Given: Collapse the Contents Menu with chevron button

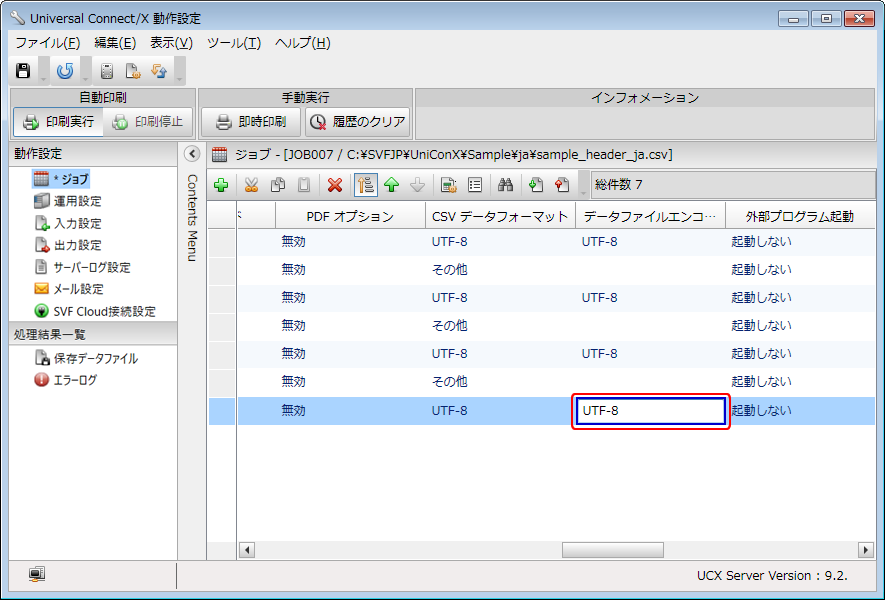Looking at the screenshot, I should tap(192, 154).
